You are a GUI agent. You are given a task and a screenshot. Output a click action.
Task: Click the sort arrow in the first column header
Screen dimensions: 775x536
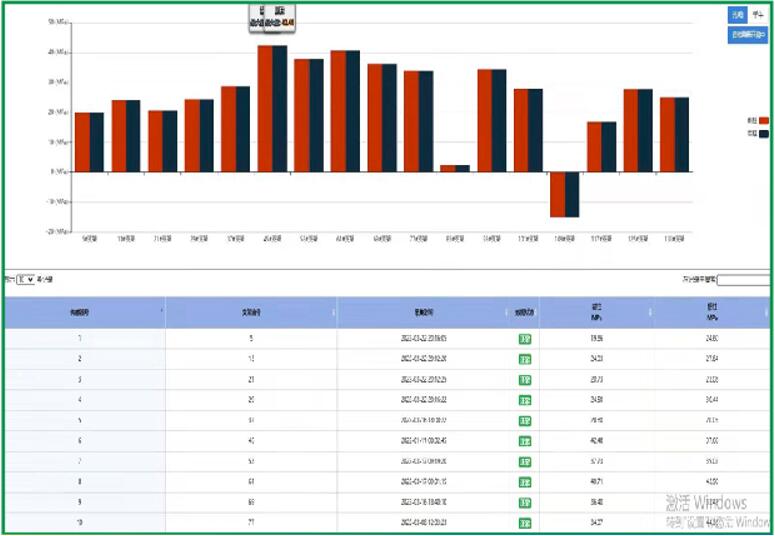(162, 313)
